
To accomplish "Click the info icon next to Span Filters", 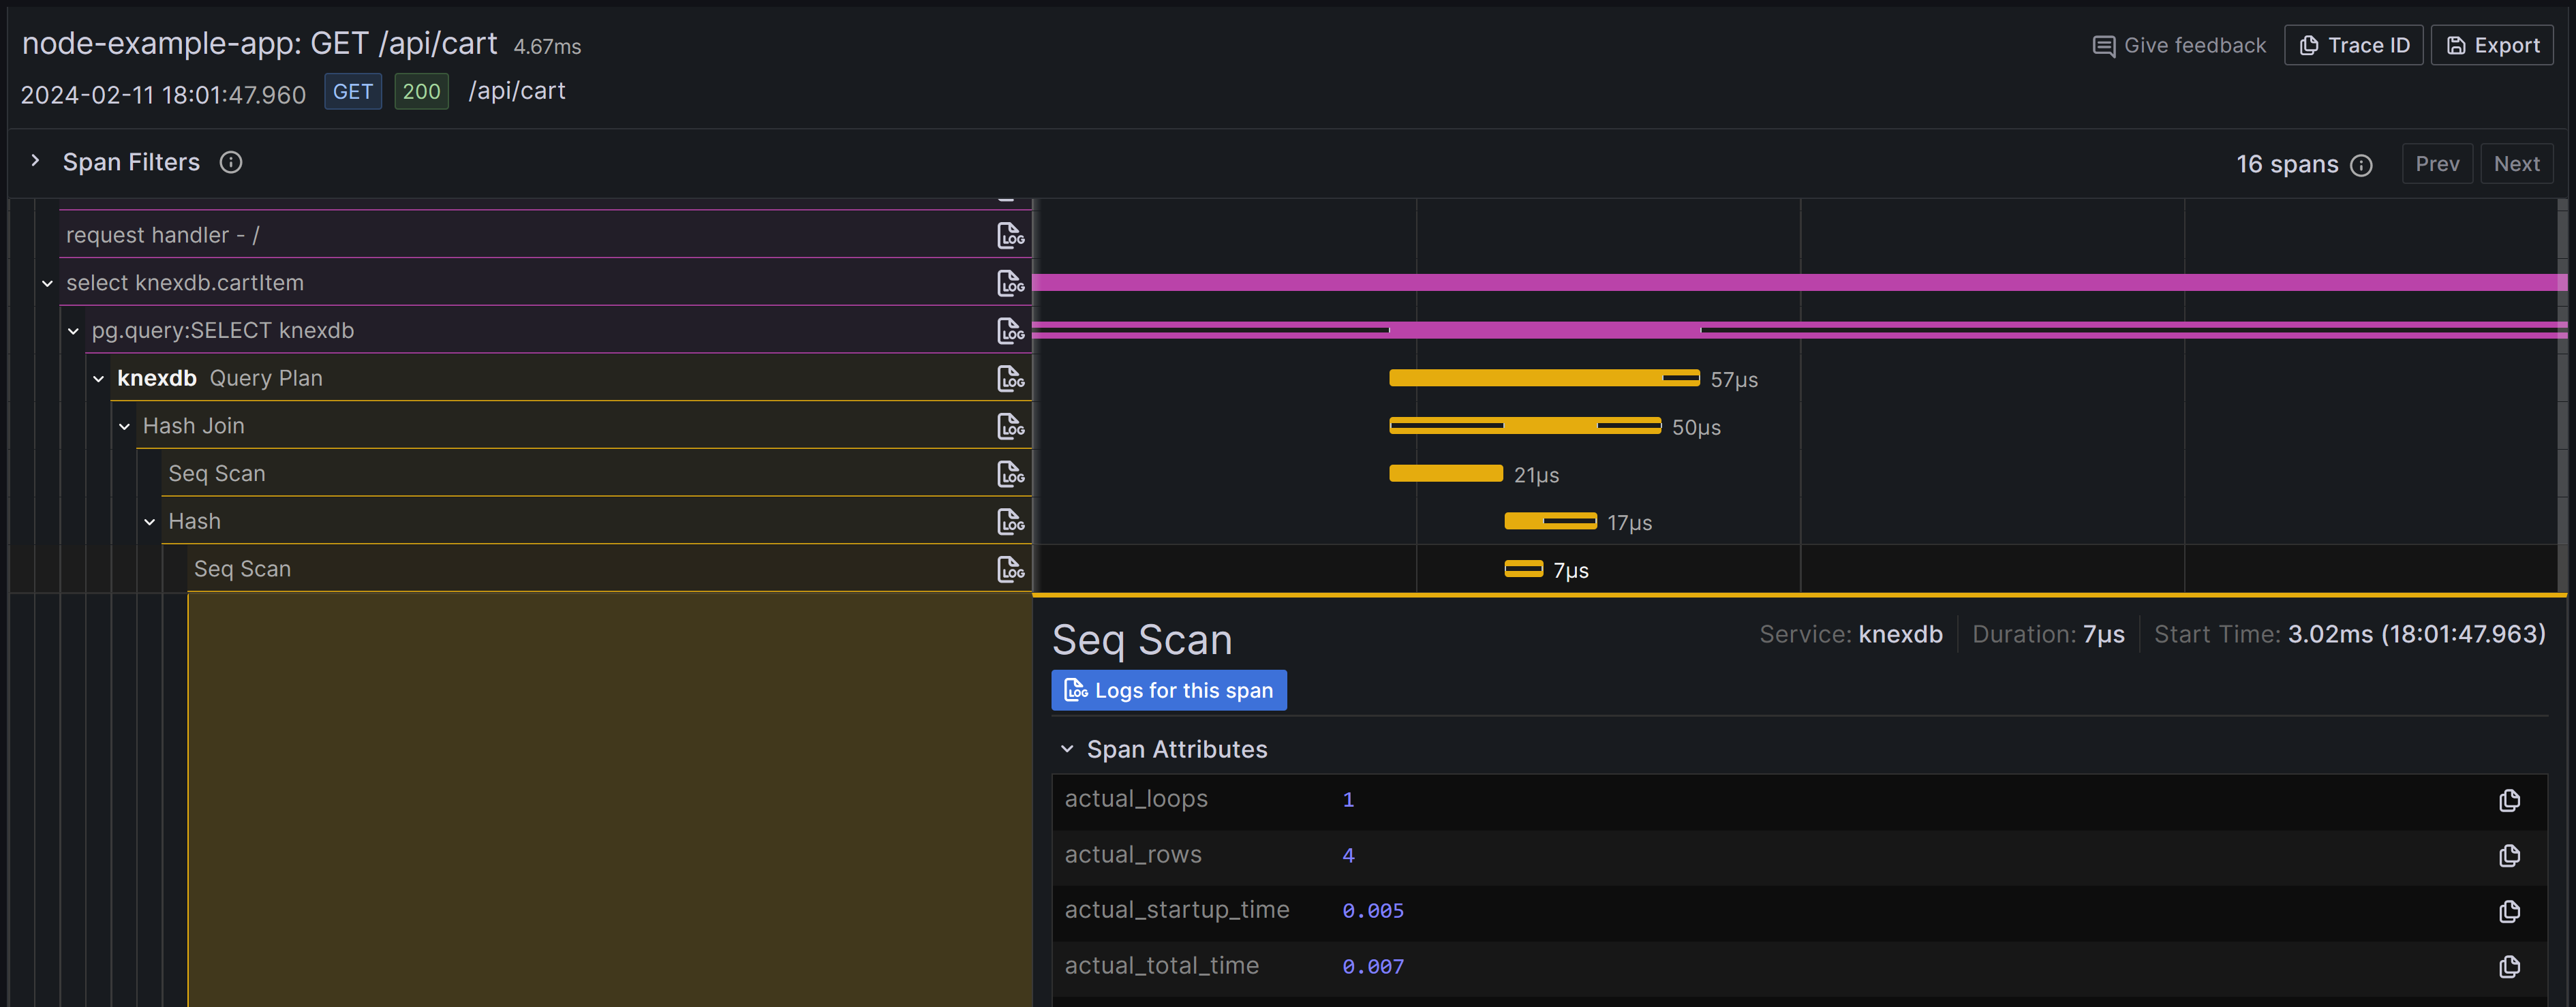I will 231,162.
